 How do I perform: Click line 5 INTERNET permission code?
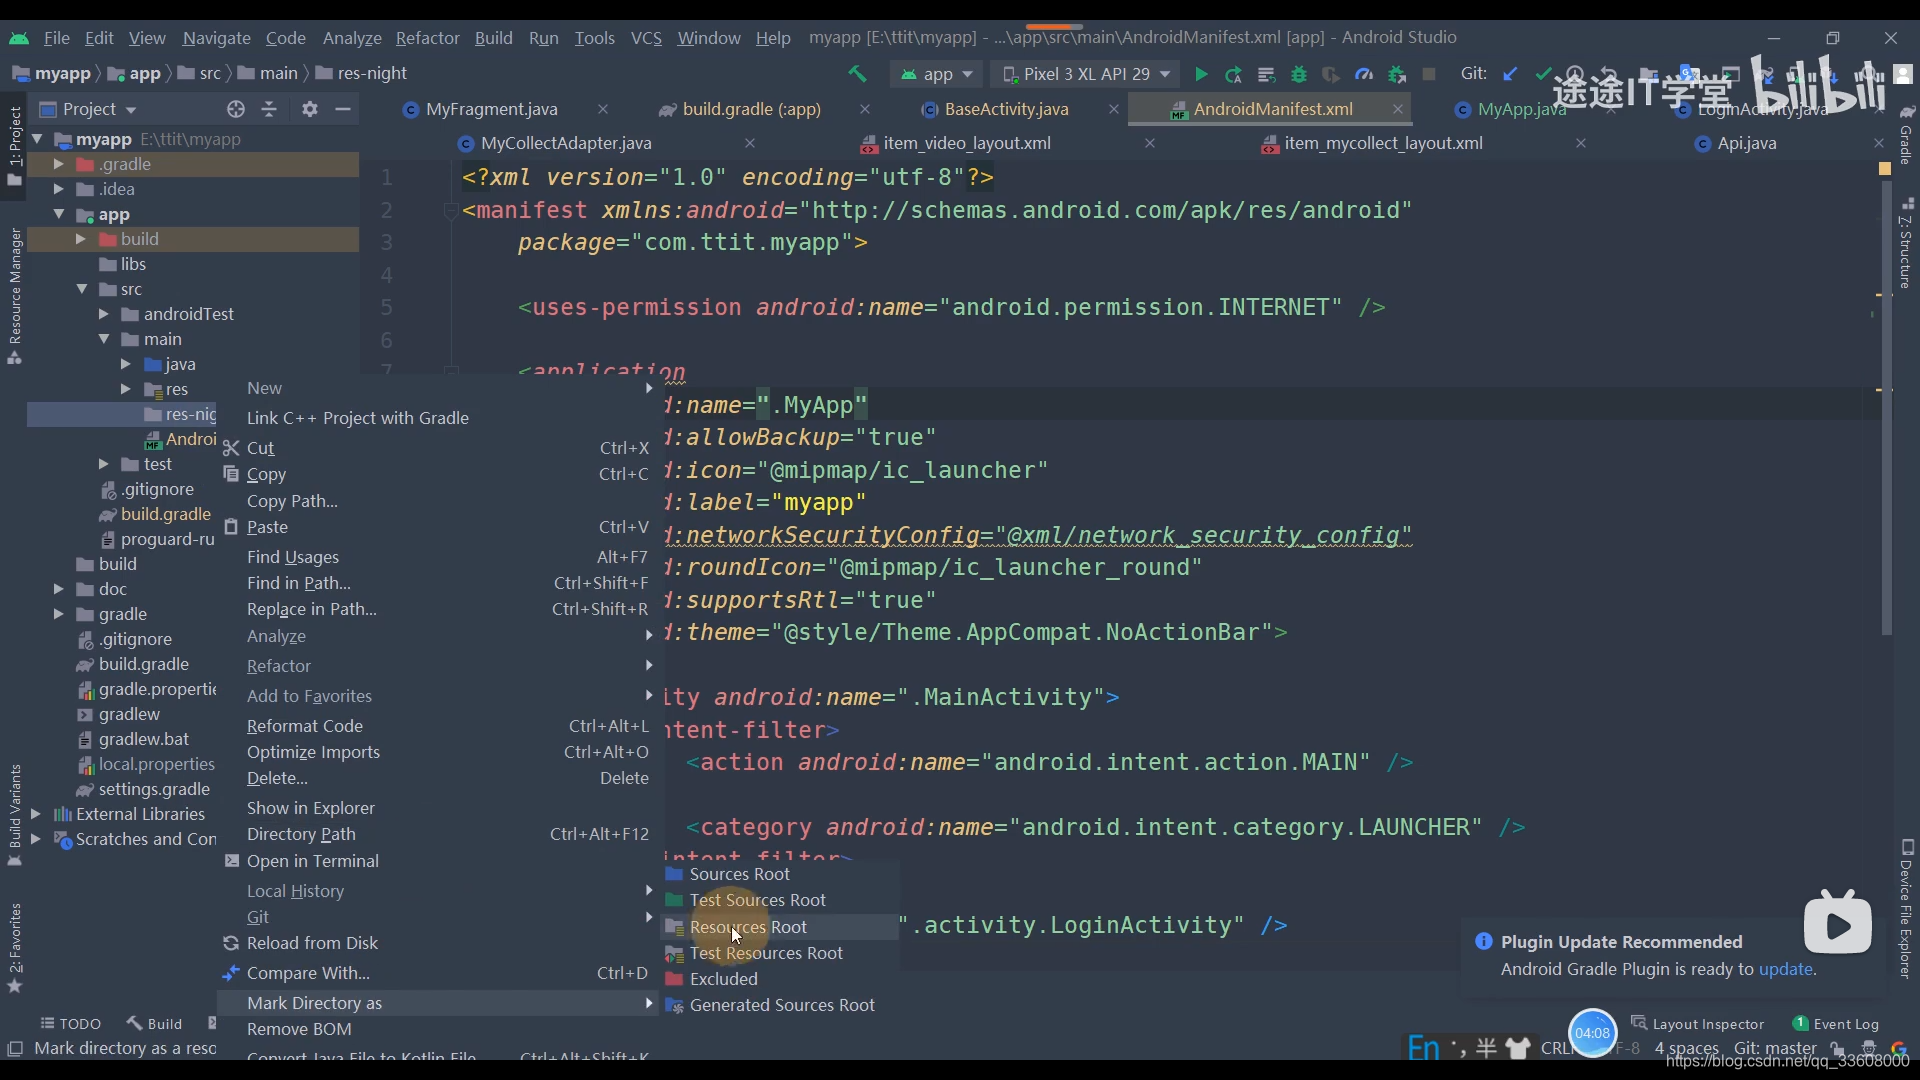click(951, 308)
